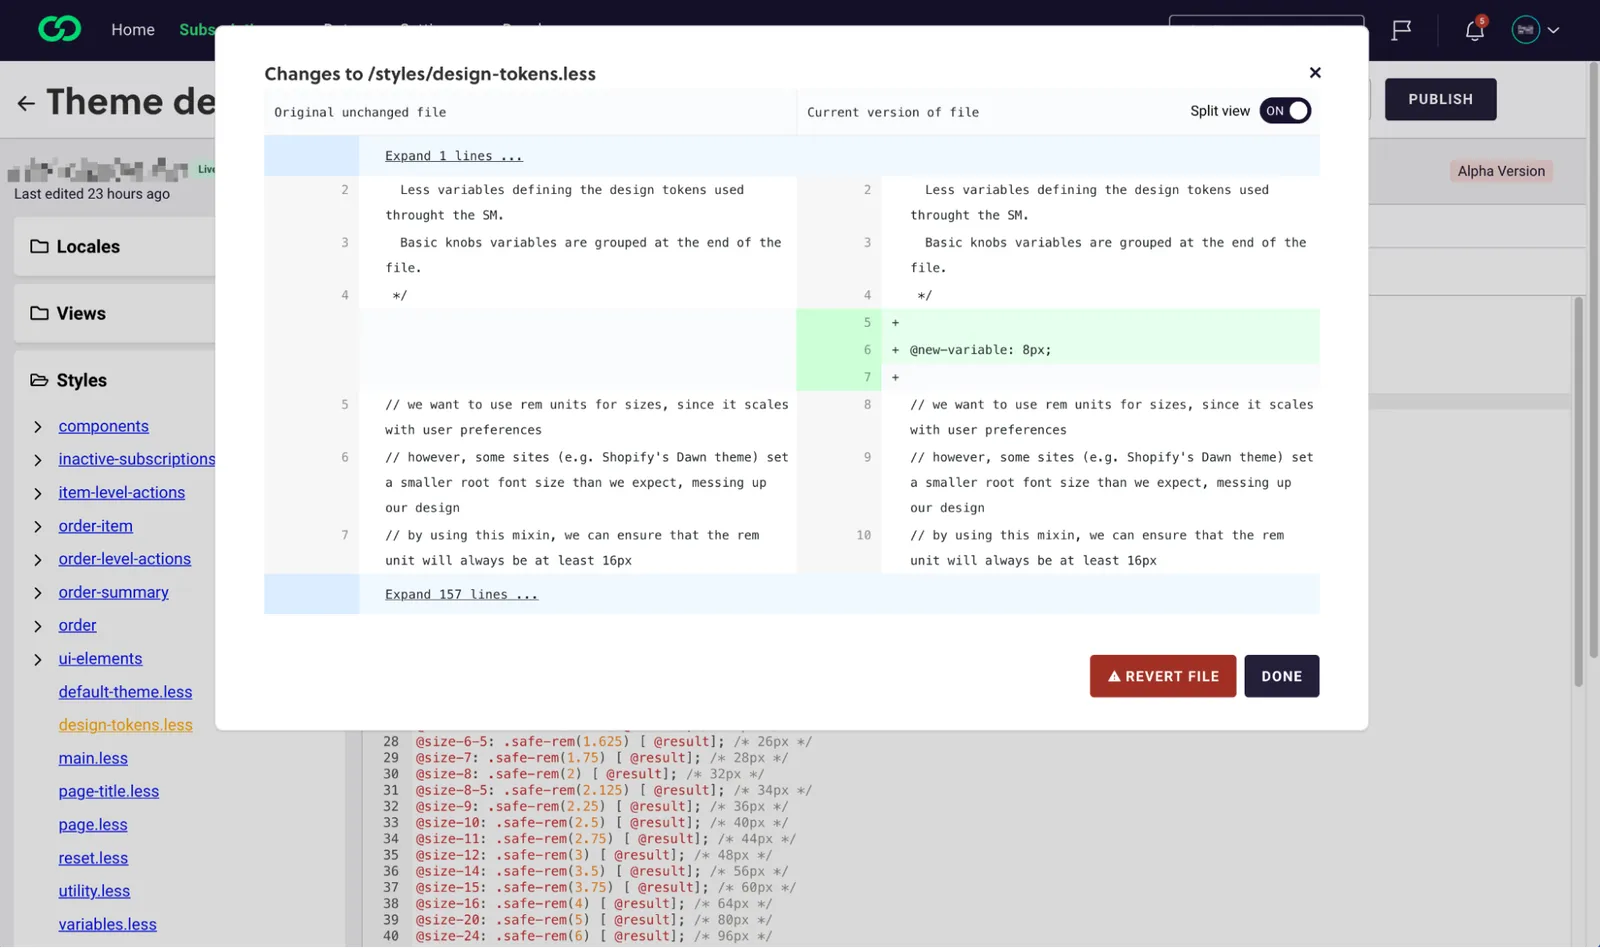
Task: Expand the order-summary folder chevron
Action: (38, 593)
